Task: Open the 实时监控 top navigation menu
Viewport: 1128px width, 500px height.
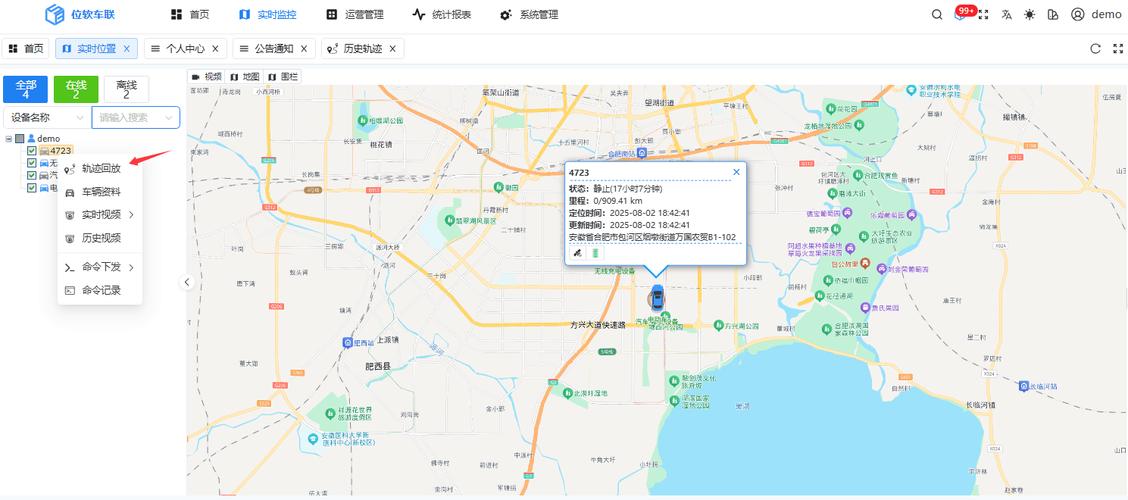Action: point(268,14)
